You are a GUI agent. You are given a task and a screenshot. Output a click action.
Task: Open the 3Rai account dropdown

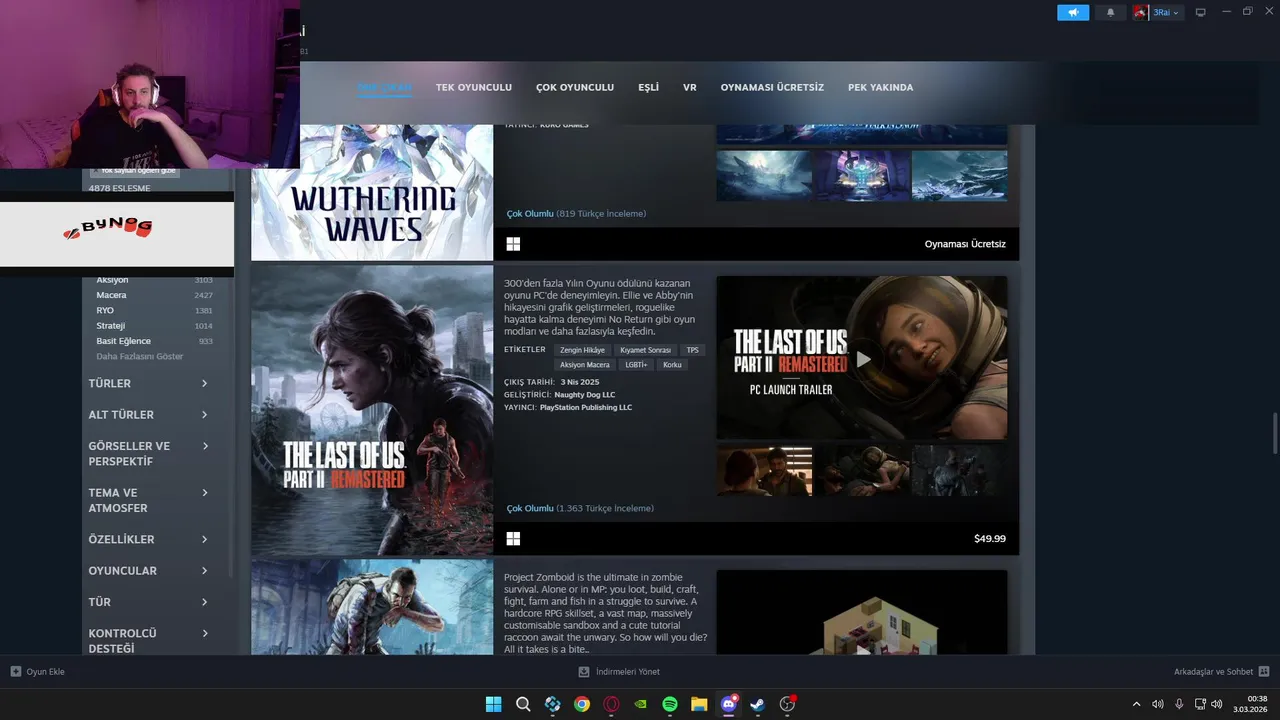pyautogui.click(x=1167, y=12)
